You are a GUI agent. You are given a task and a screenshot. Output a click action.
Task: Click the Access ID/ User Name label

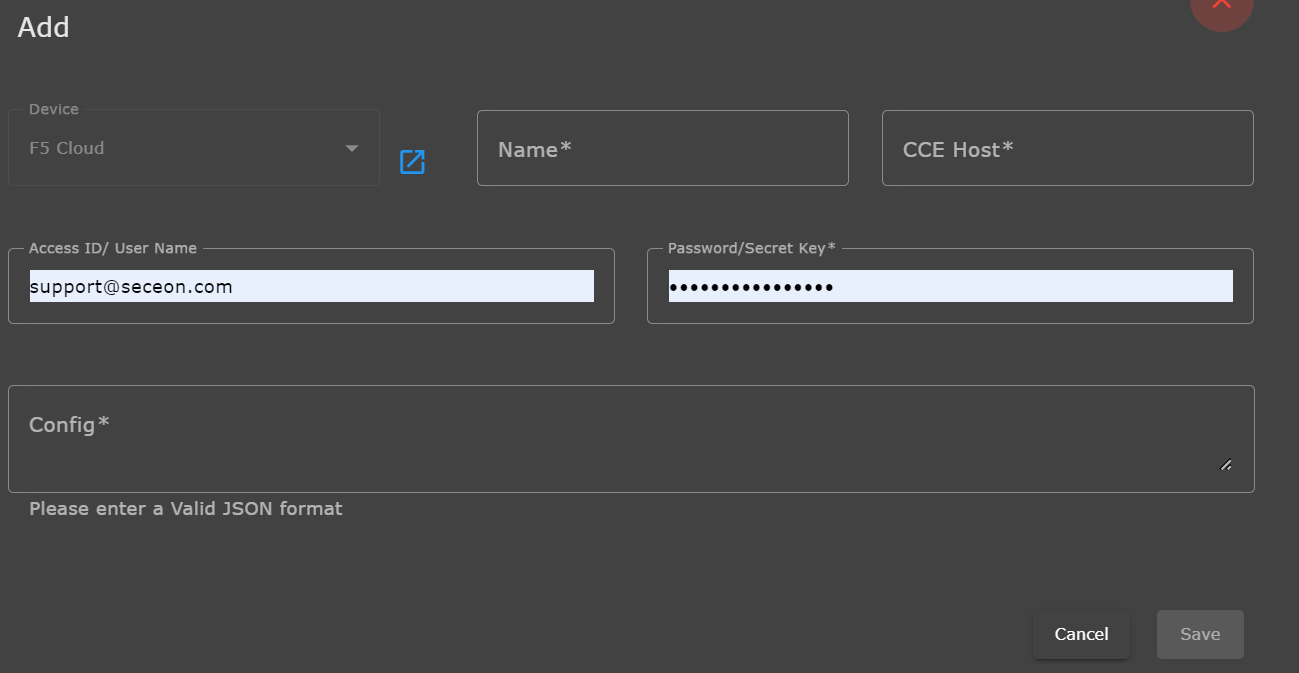click(113, 248)
